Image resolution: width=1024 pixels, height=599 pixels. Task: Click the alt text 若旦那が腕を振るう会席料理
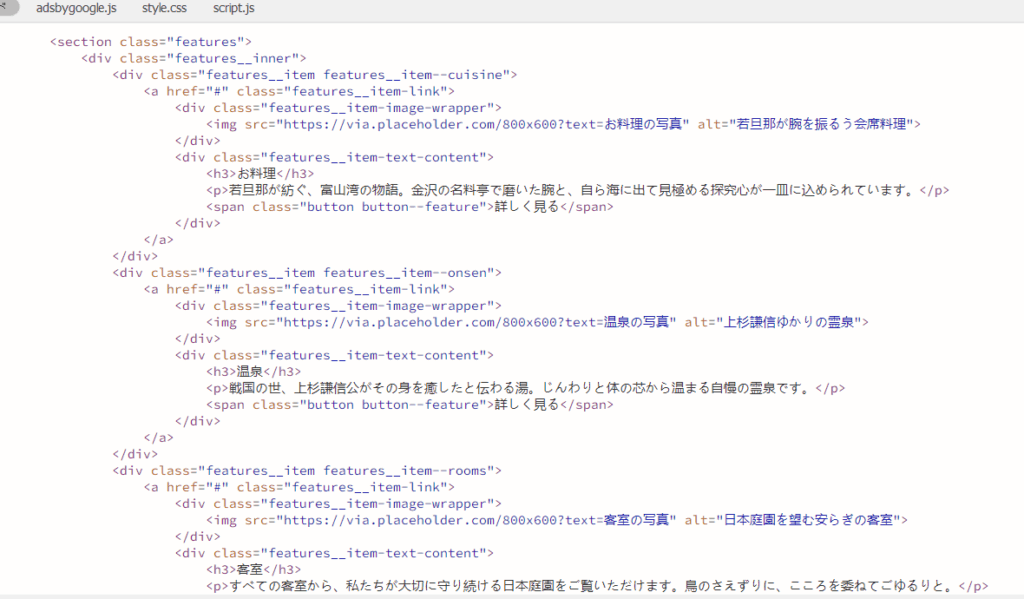[x=821, y=124]
